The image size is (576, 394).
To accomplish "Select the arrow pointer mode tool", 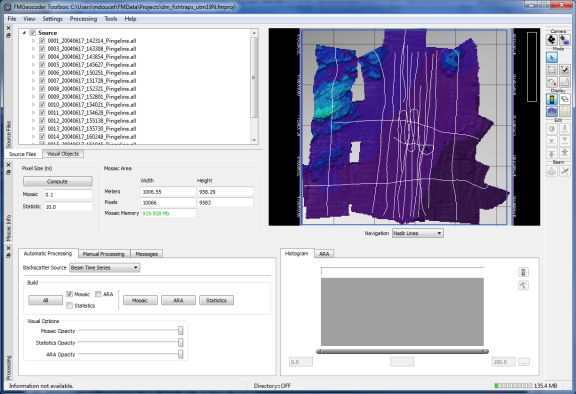I will click(x=552, y=57).
